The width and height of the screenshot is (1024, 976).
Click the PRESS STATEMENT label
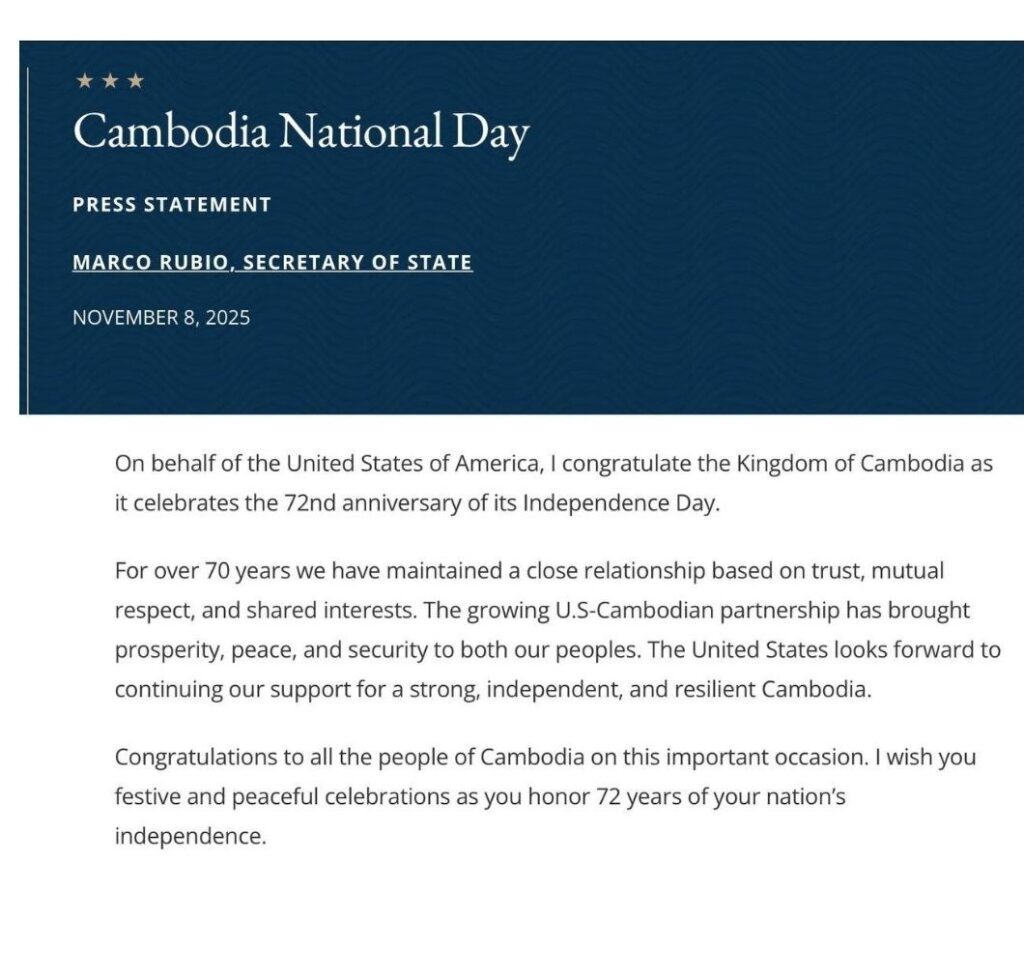coord(172,205)
